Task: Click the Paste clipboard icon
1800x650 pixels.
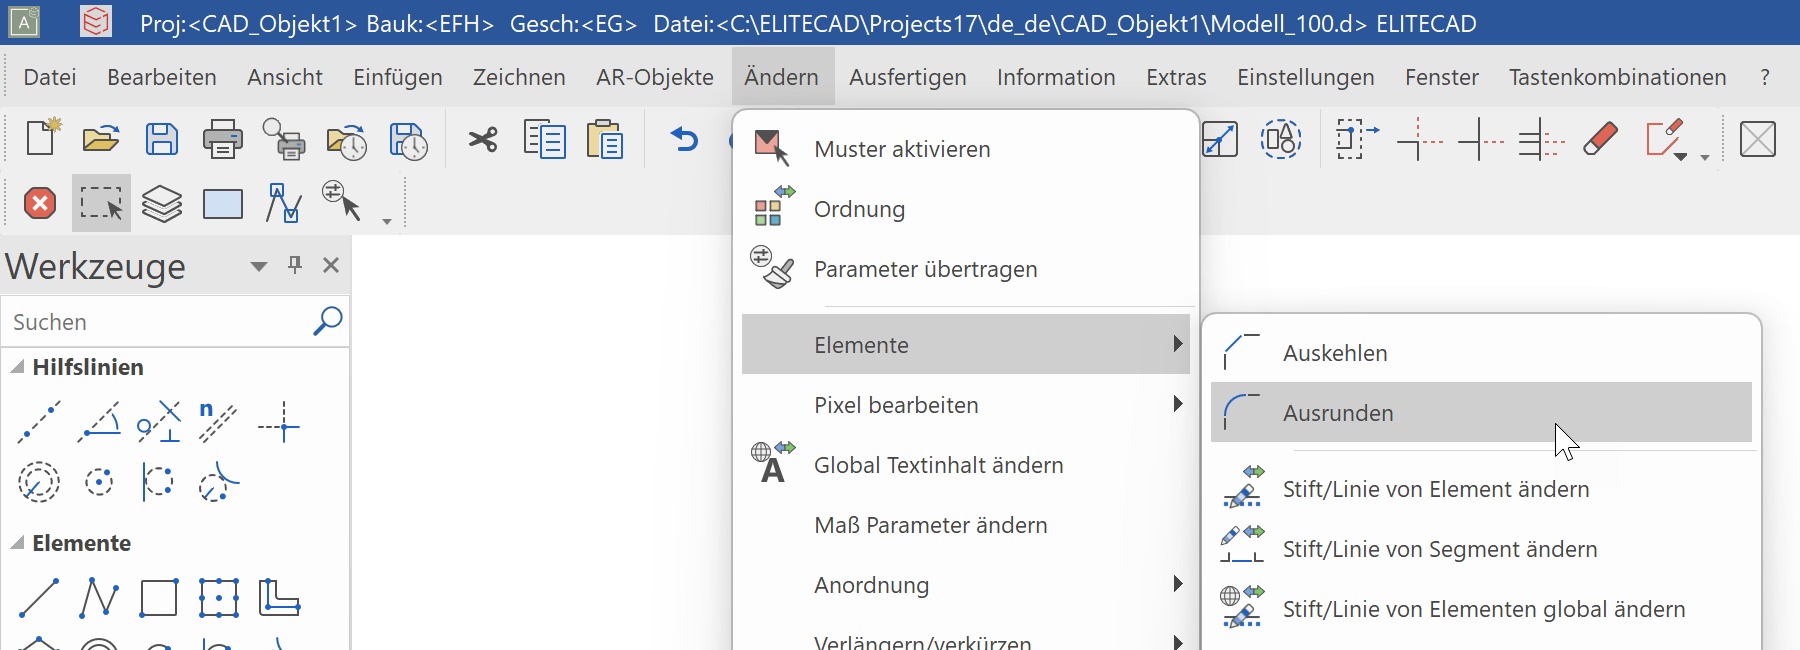Action: point(605,138)
